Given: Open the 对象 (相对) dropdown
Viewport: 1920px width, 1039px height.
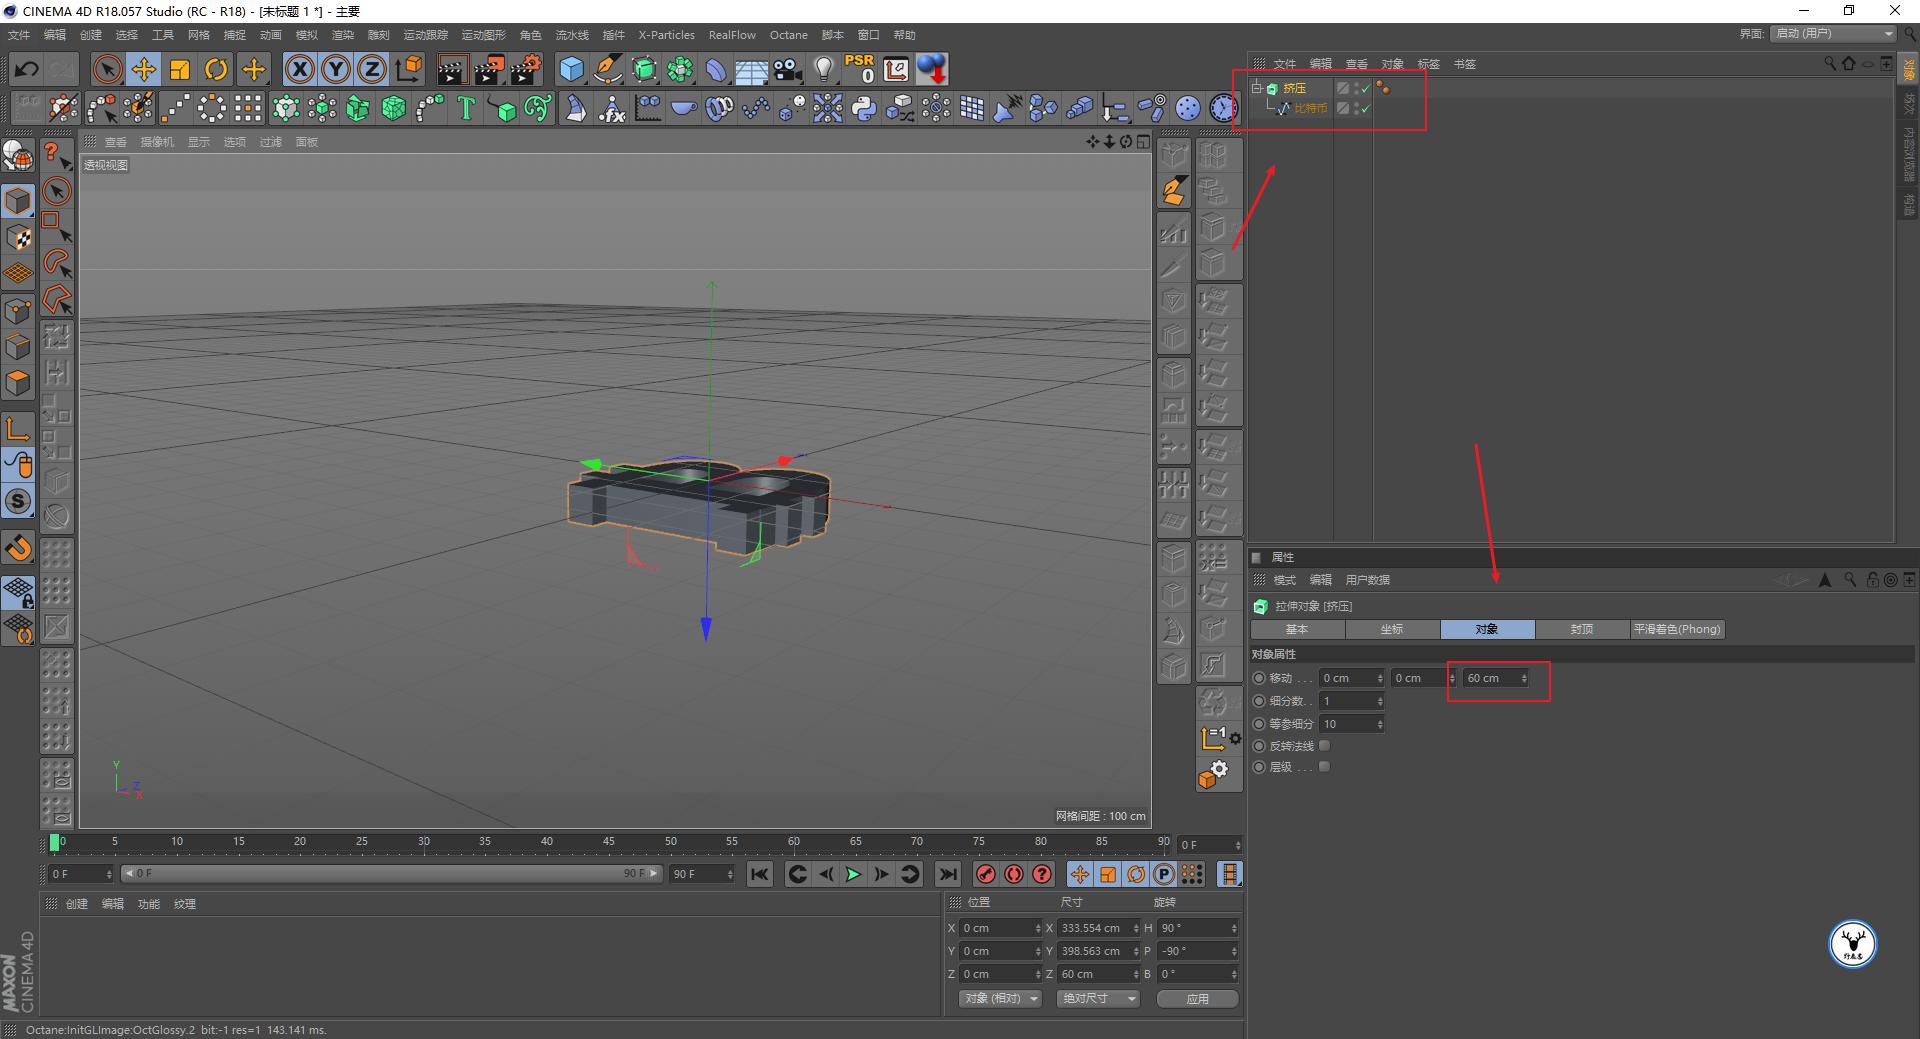Looking at the screenshot, I should pyautogui.click(x=1000, y=998).
